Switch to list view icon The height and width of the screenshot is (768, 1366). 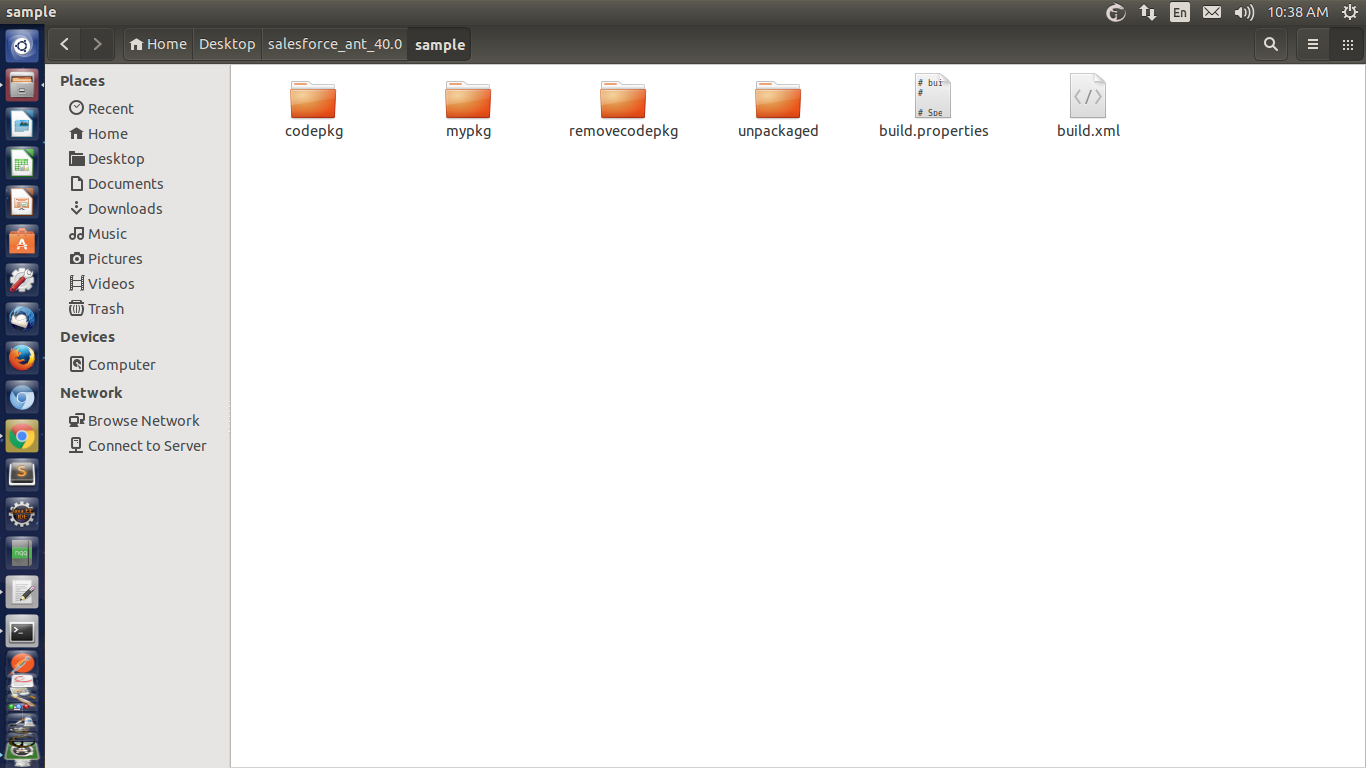tap(1313, 44)
